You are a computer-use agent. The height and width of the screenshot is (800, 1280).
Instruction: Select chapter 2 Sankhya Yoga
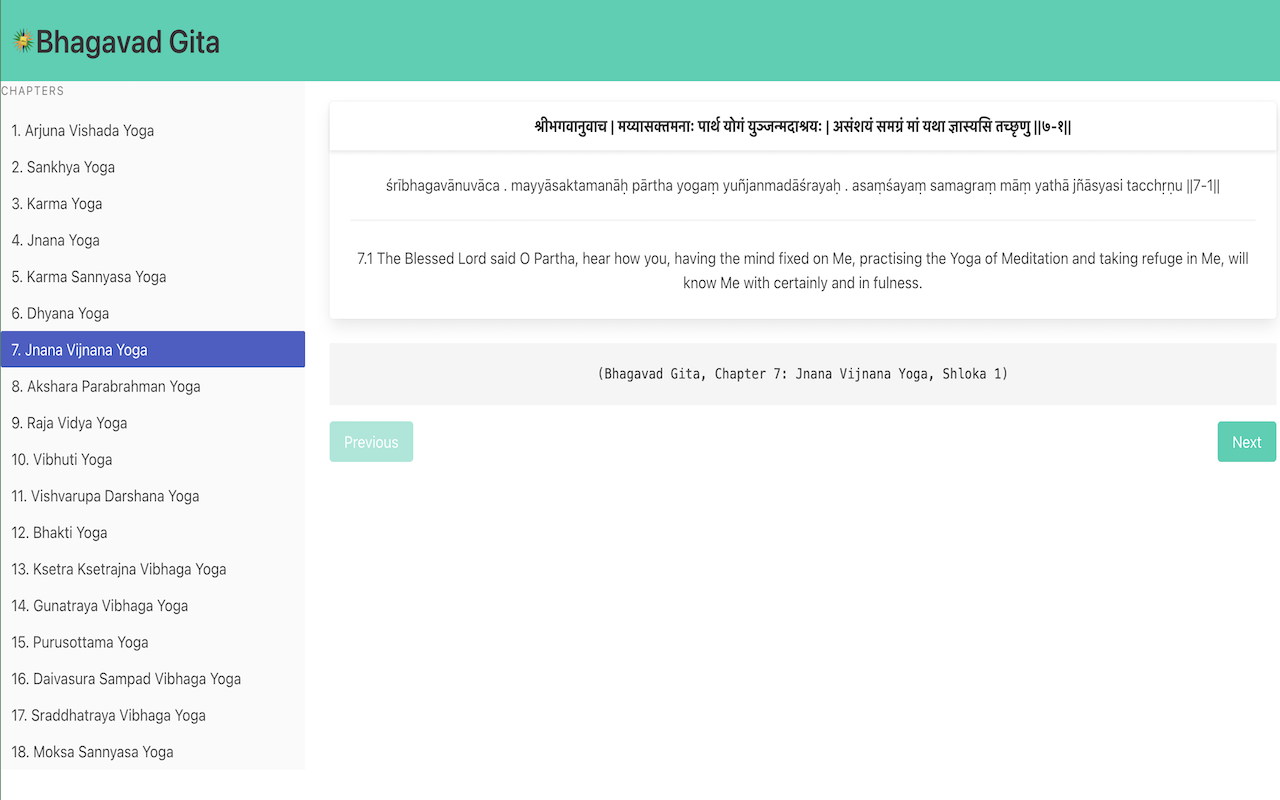click(153, 167)
